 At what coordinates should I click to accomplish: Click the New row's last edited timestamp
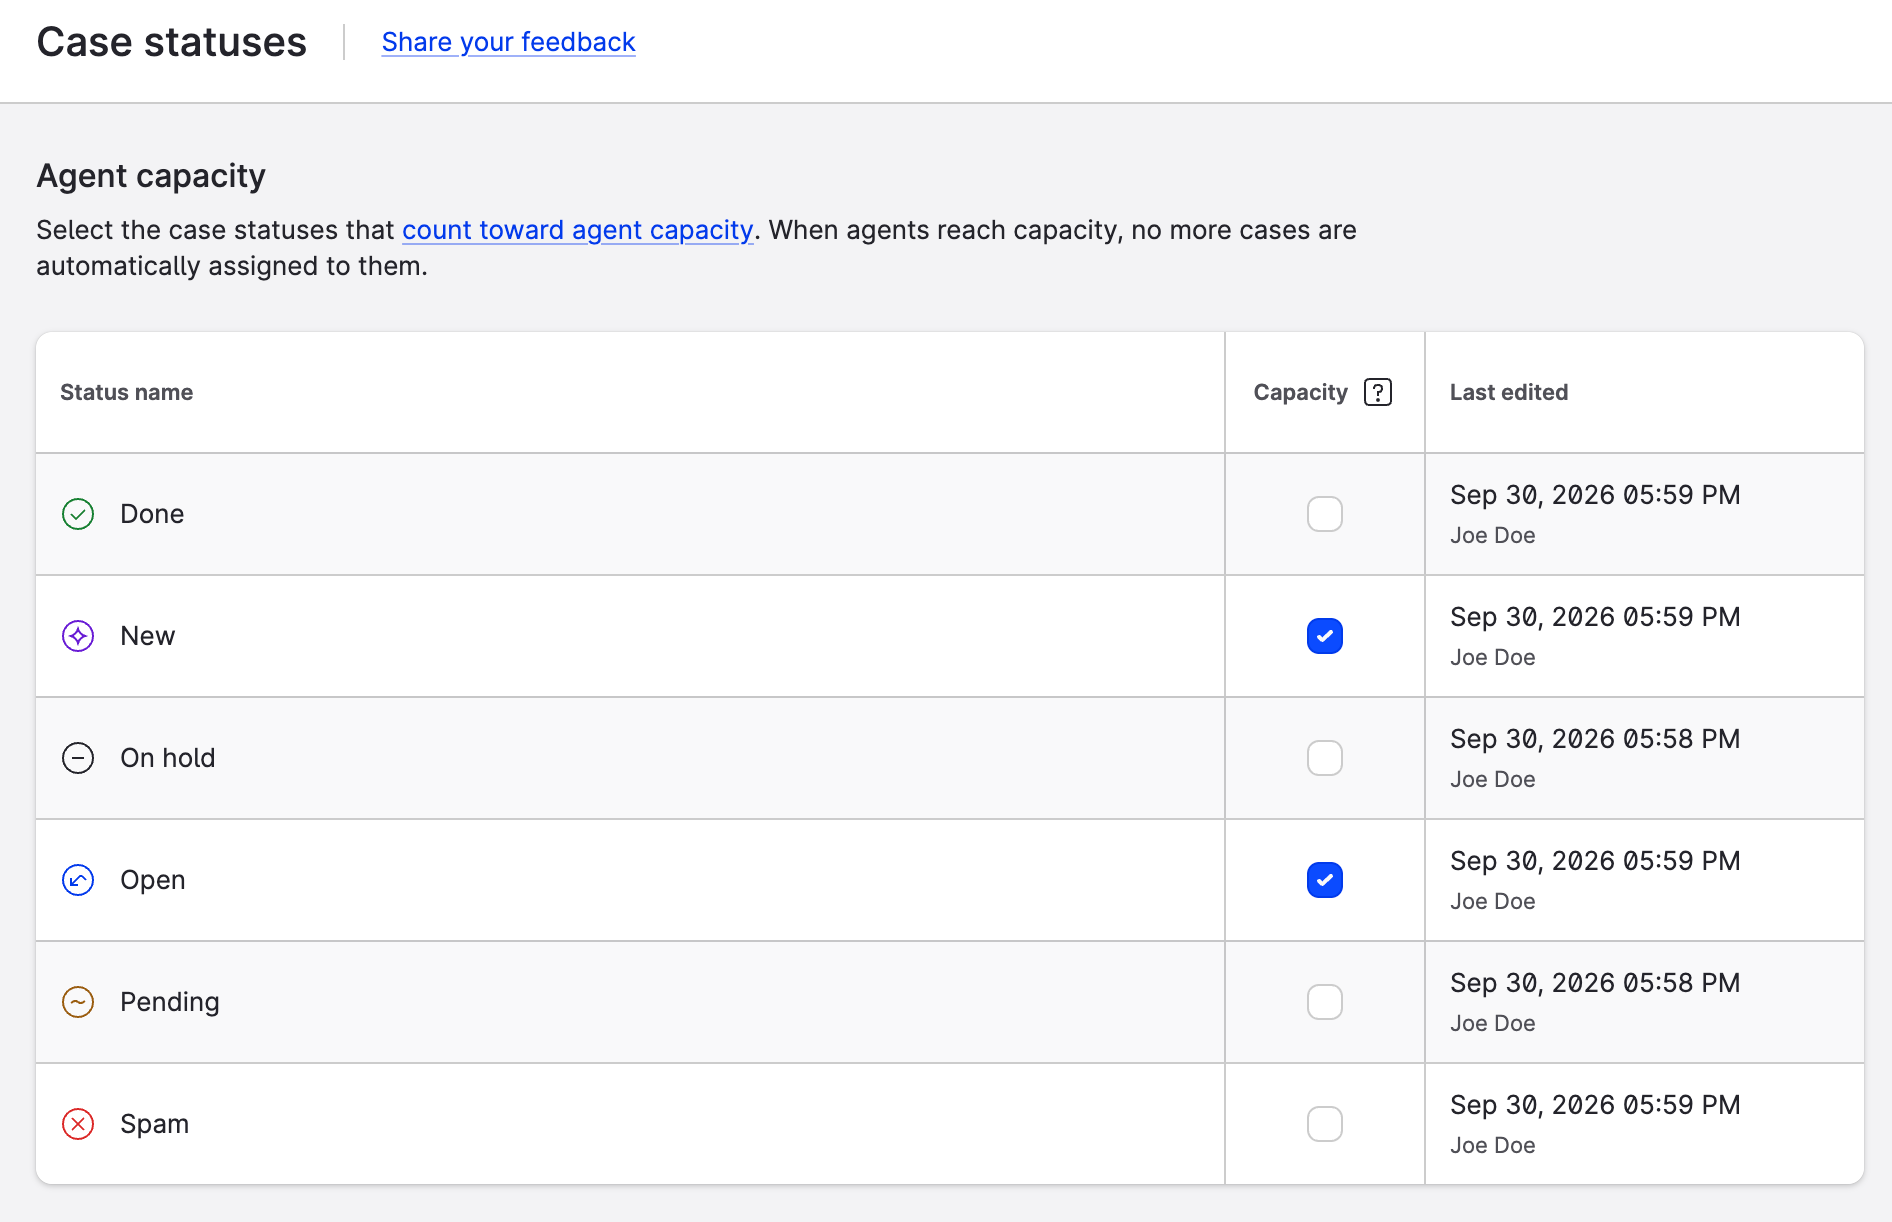1595,617
